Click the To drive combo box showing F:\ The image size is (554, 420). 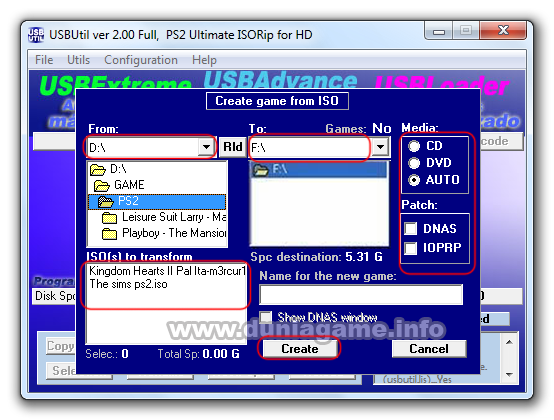pyautogui.click(x=319, y=147)
